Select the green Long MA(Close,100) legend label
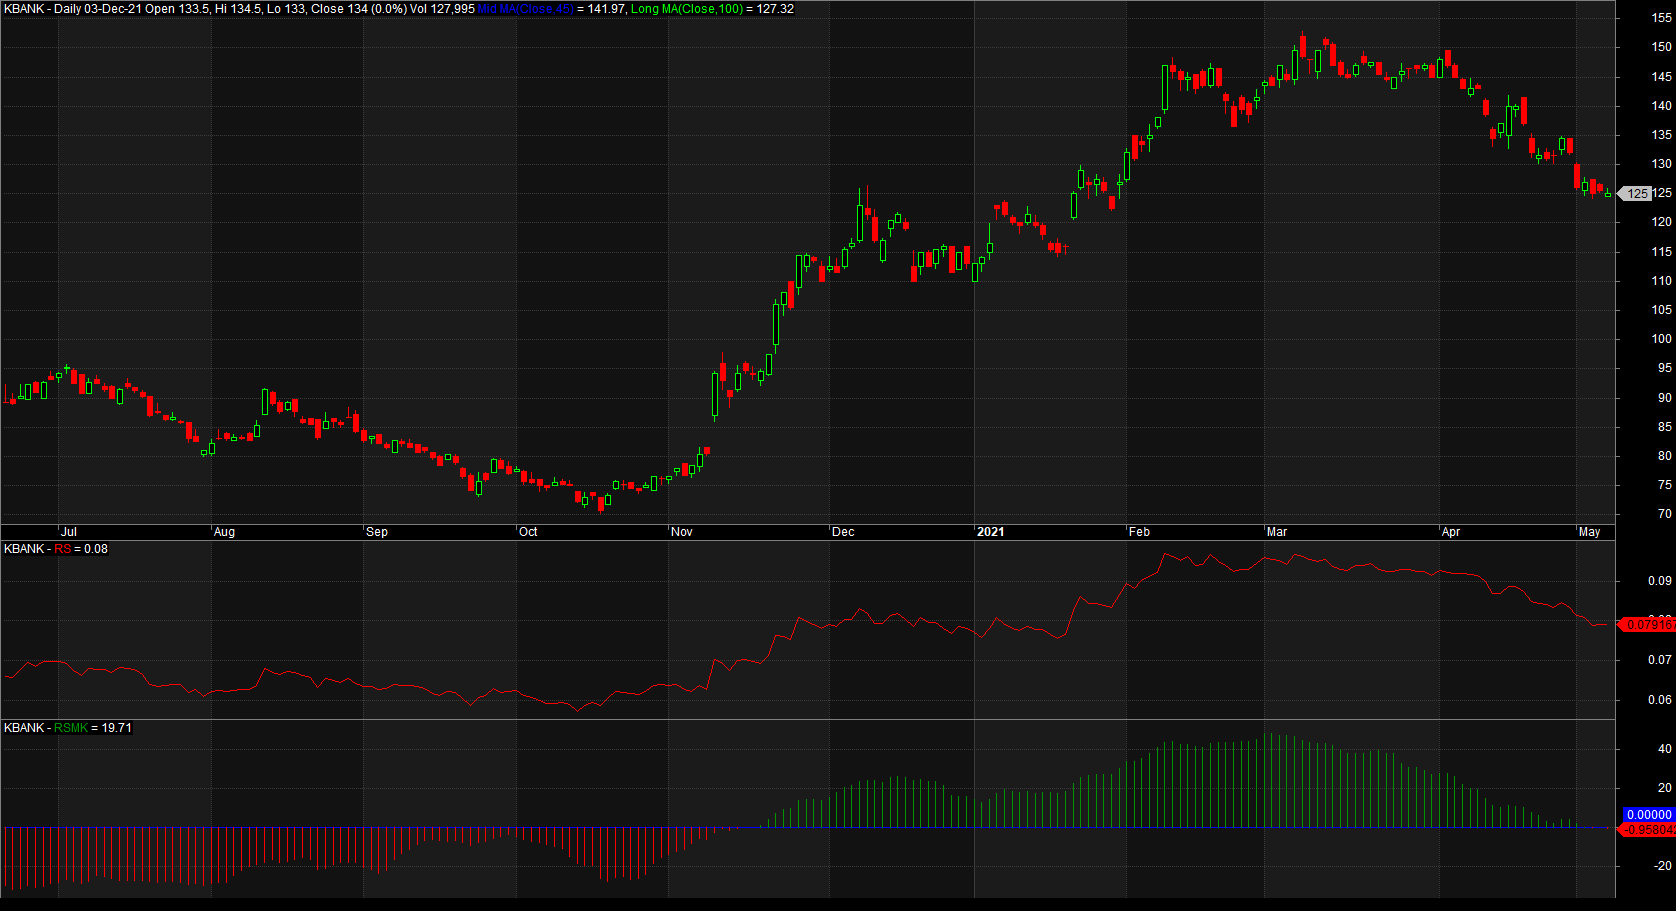 tap(686, 9)
